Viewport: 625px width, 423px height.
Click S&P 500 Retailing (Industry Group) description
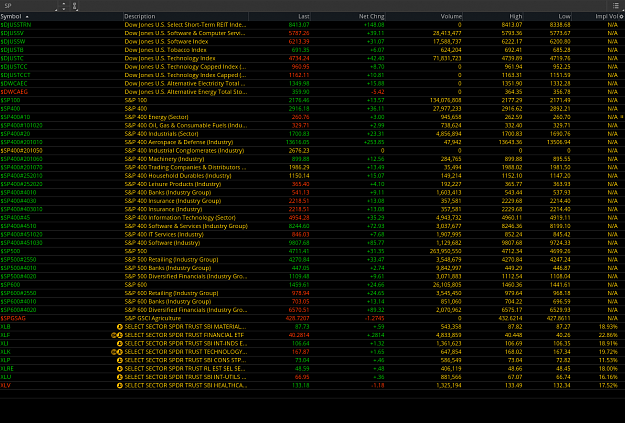tap(171, 259)
